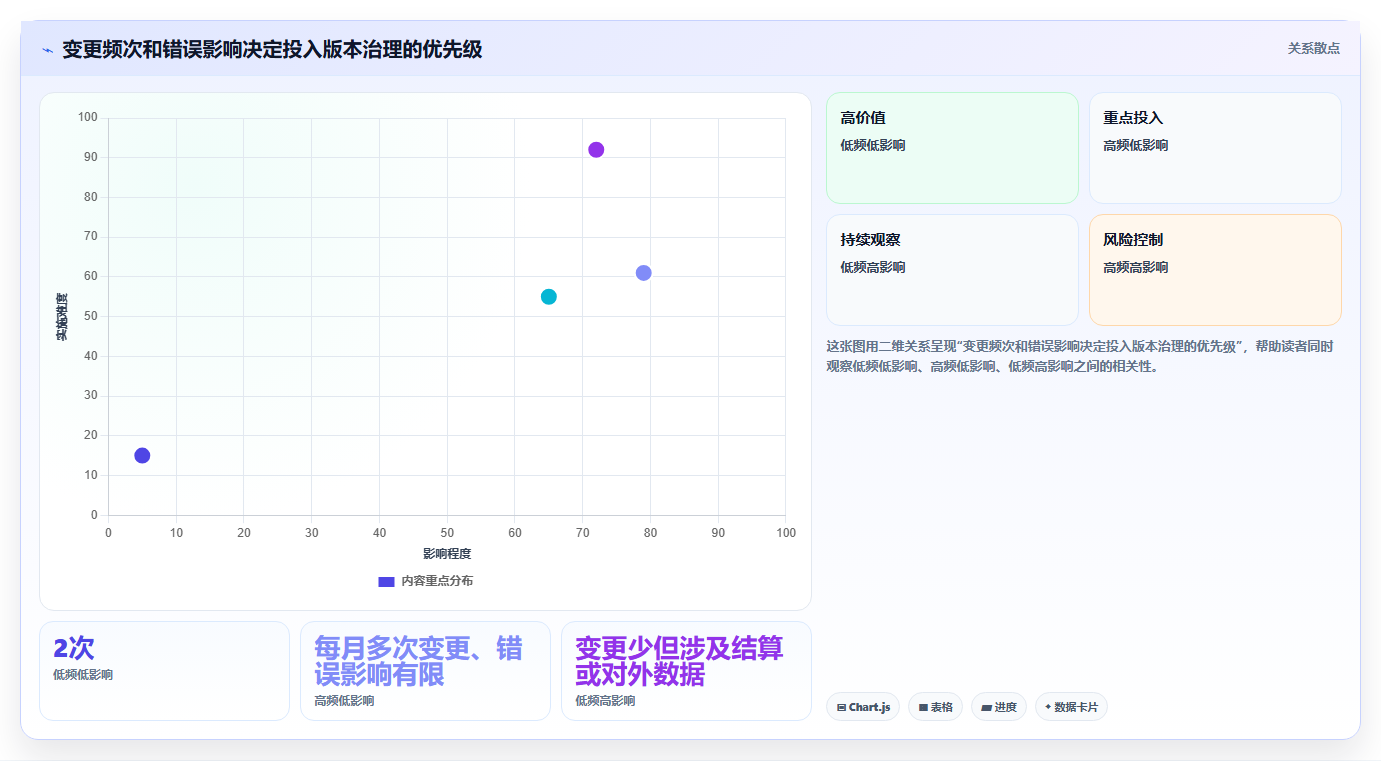
Task: Select the dark indigo point bottom left
Action: (142, 456)
